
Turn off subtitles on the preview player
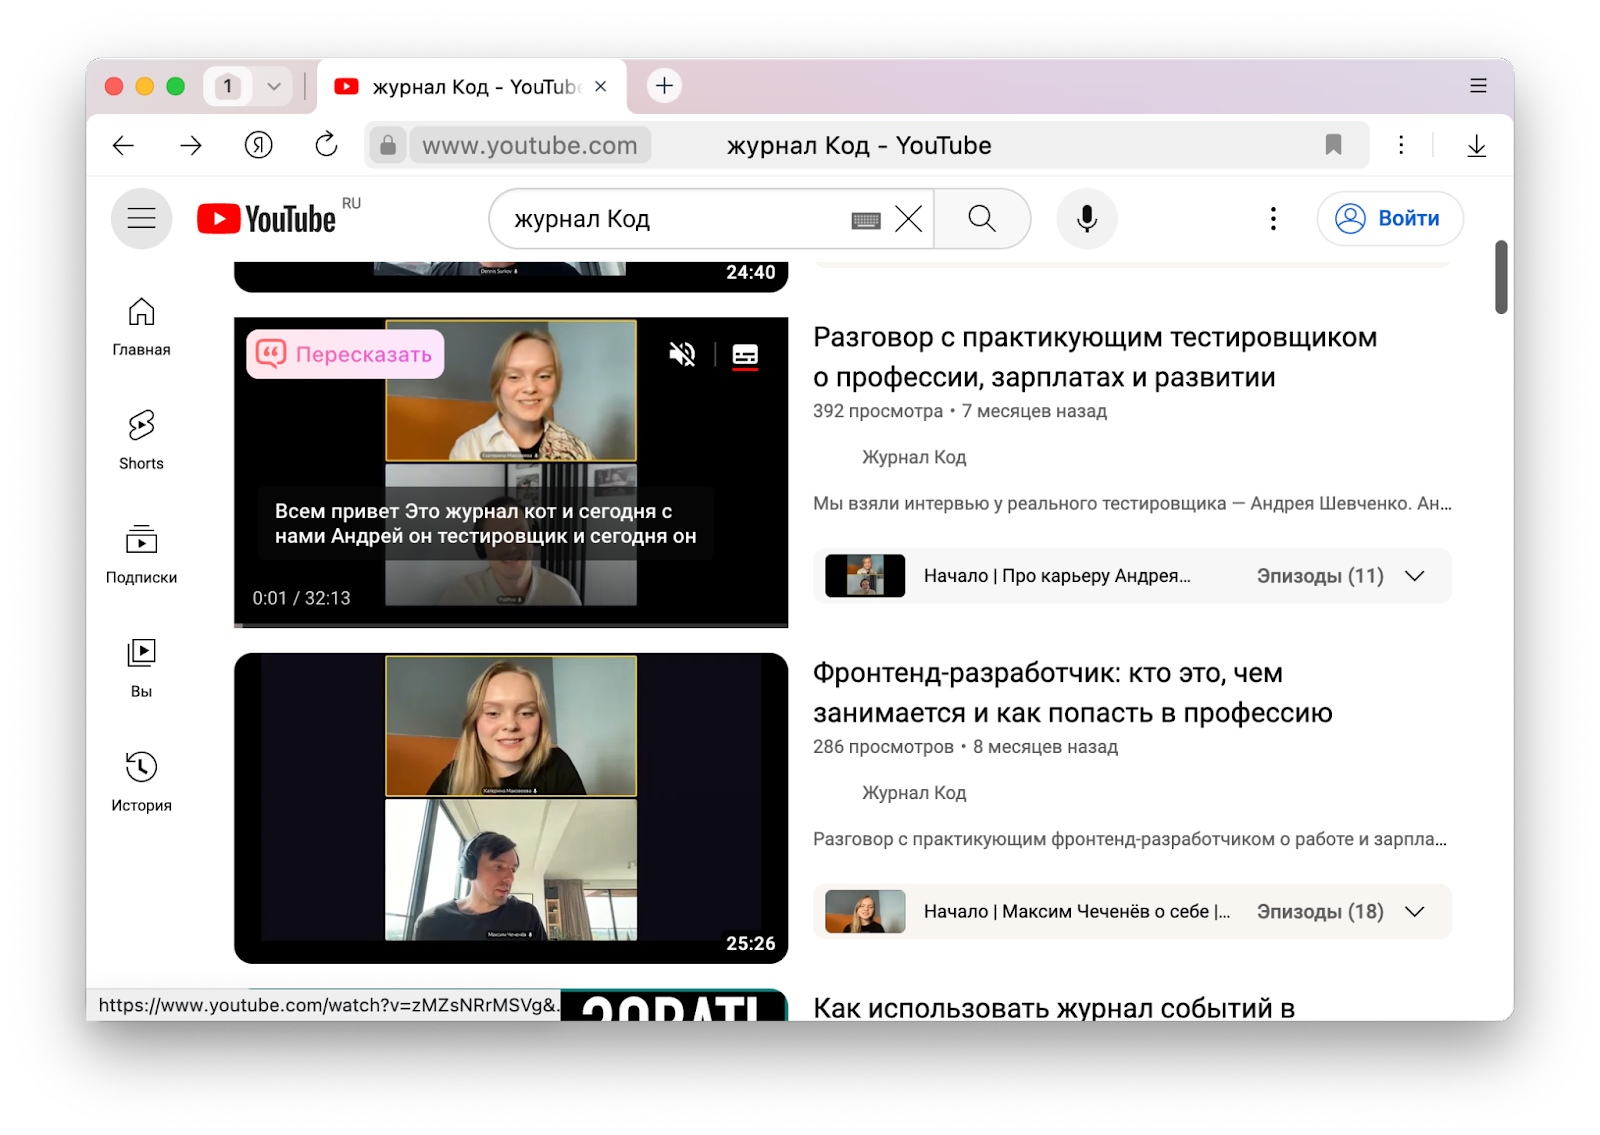747,355
